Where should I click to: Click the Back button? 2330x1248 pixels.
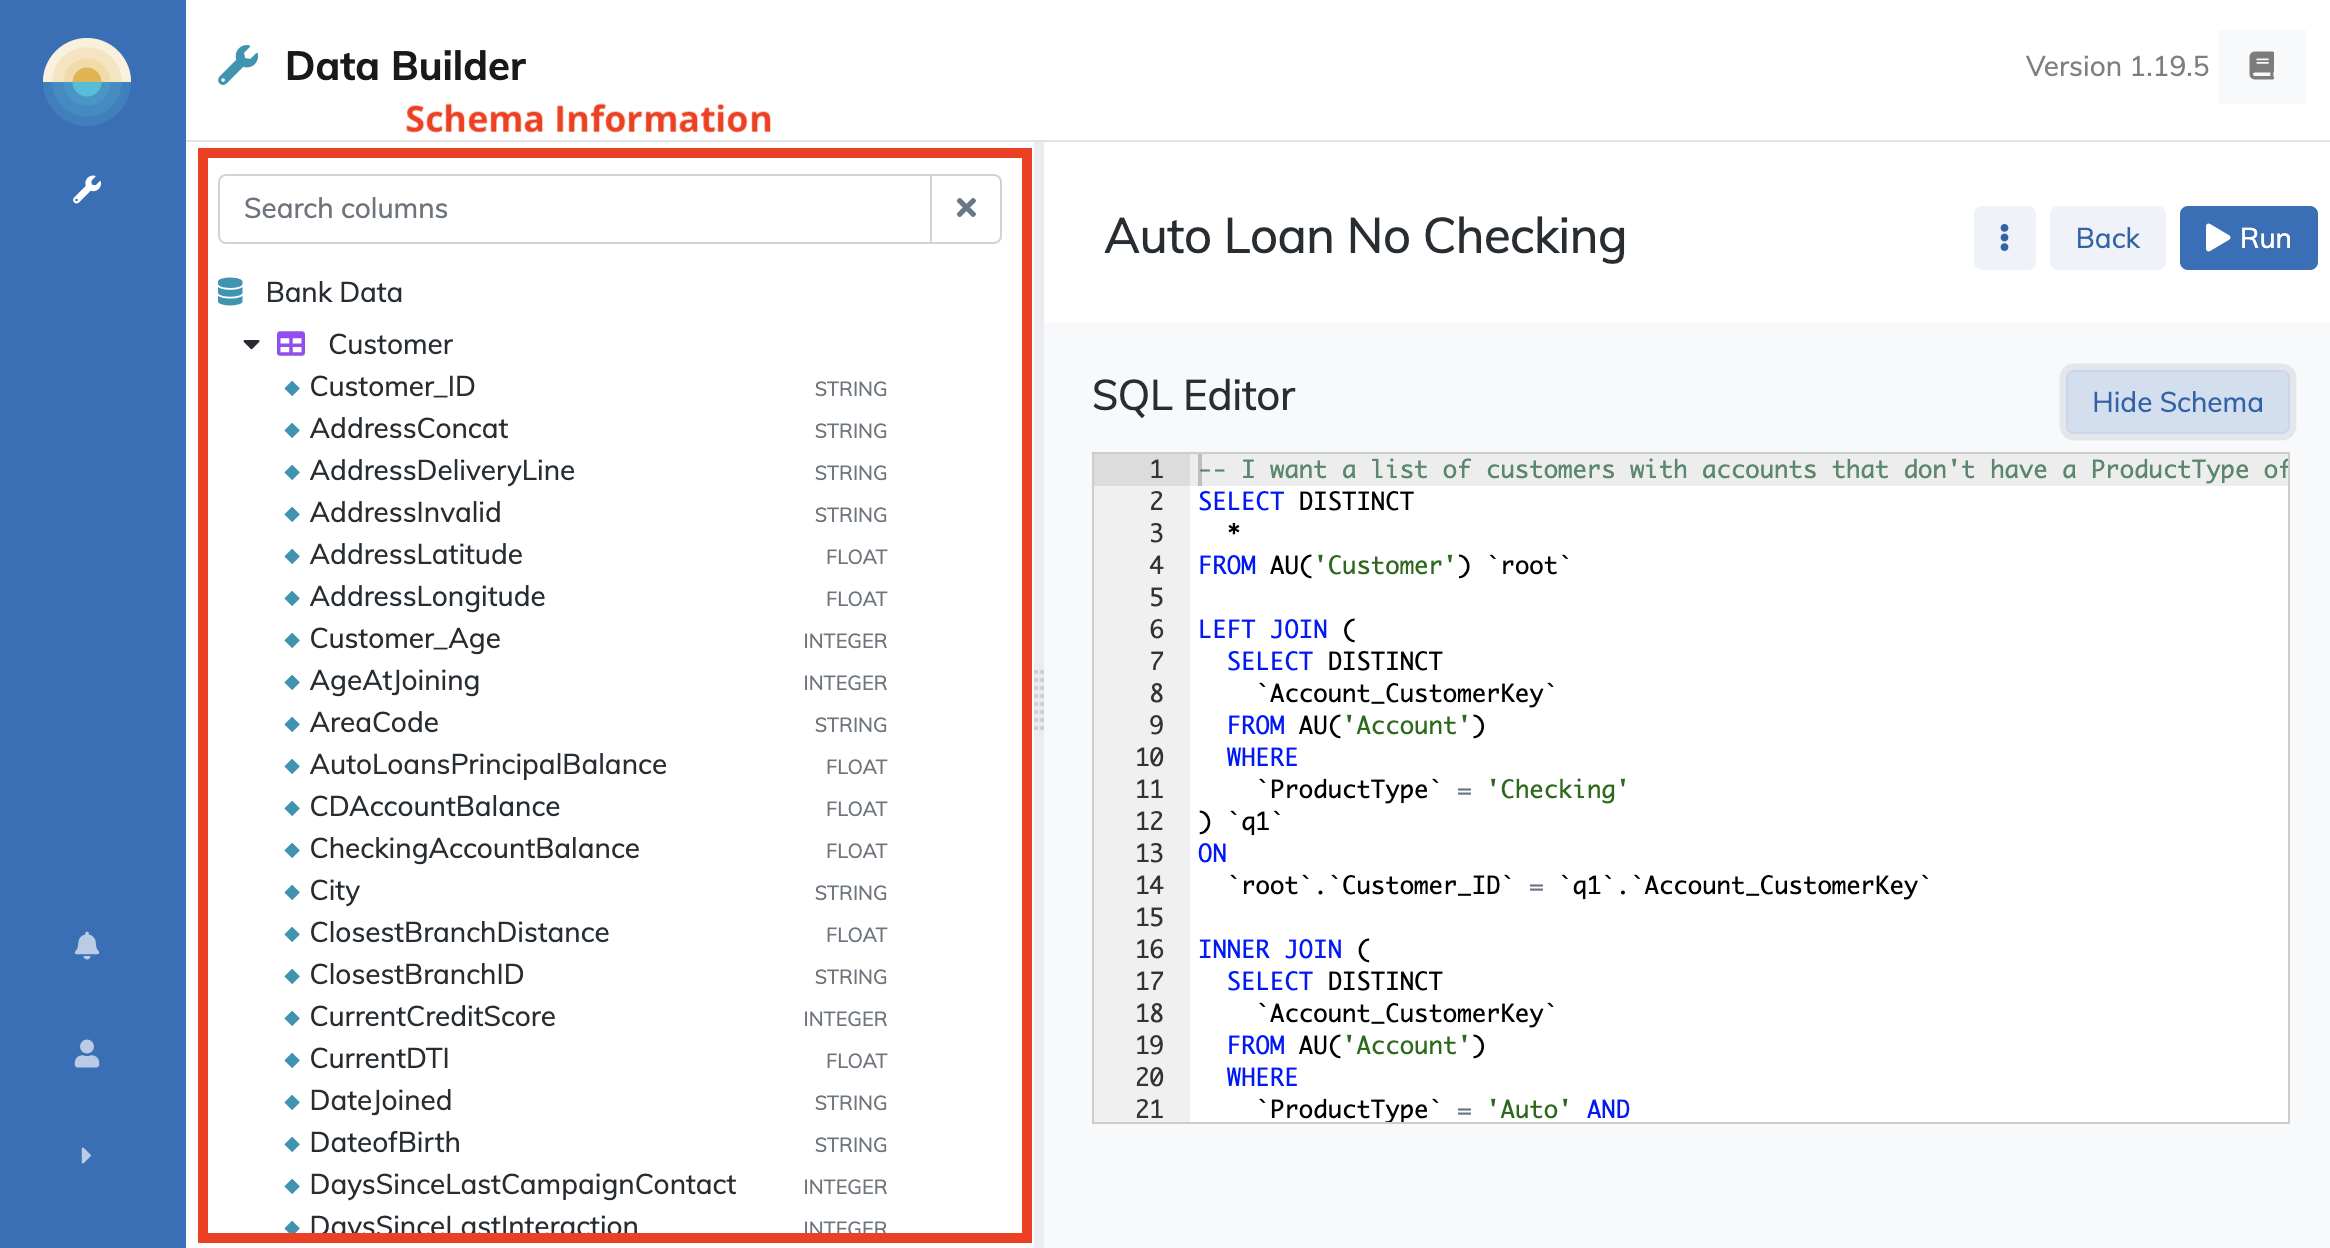[x=2107, y=238]
